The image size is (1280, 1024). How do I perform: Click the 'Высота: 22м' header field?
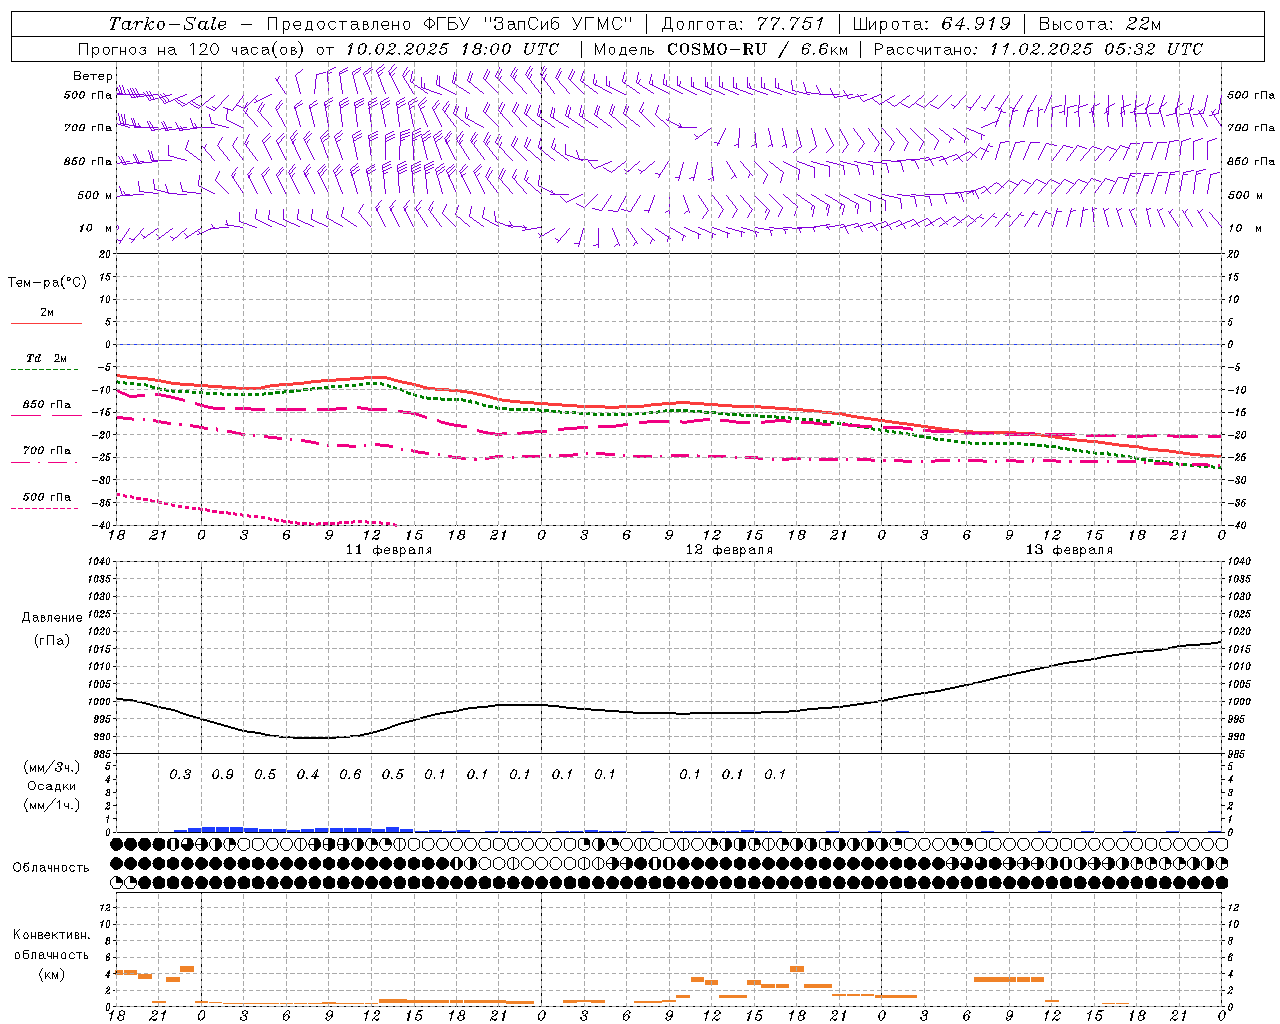(x=1100, y=24)
